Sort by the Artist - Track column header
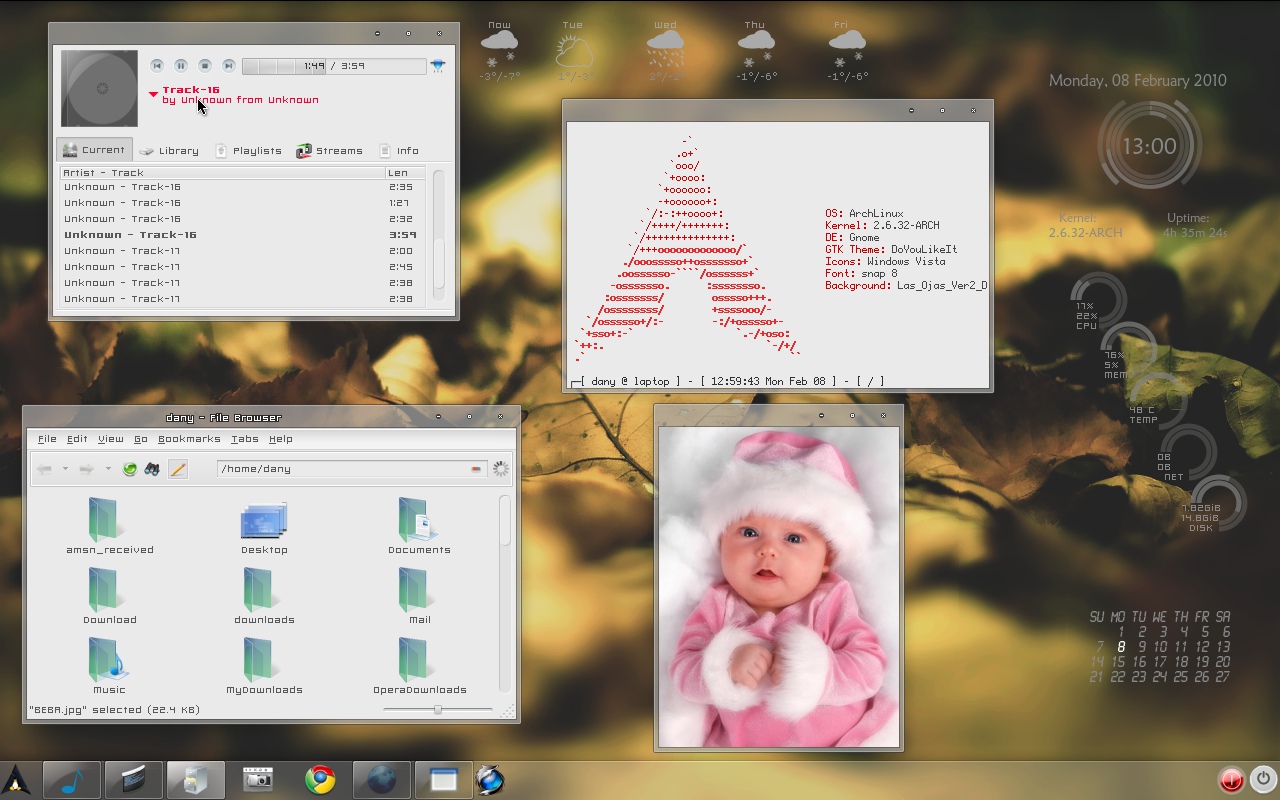This screenshot has width=1280, height=800. click(x=222, y=173)
